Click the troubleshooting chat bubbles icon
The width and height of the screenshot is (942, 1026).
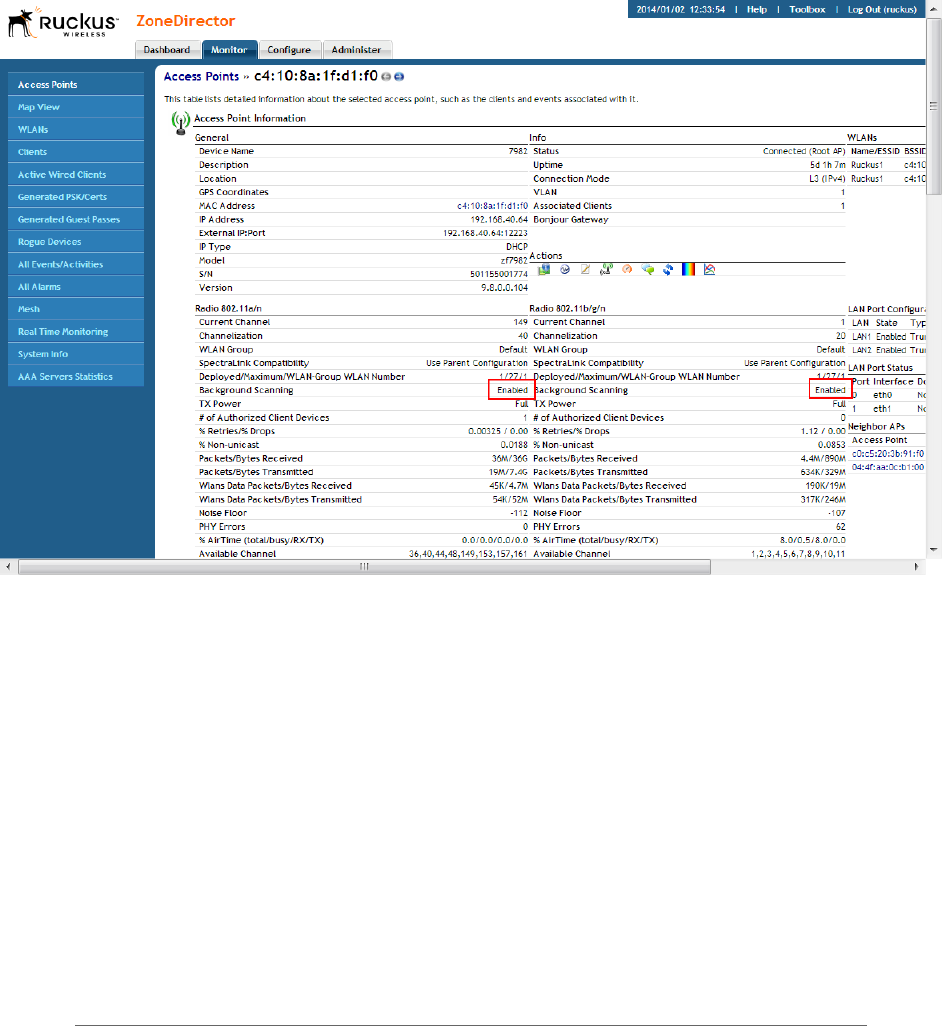click(x=648, y=270)
